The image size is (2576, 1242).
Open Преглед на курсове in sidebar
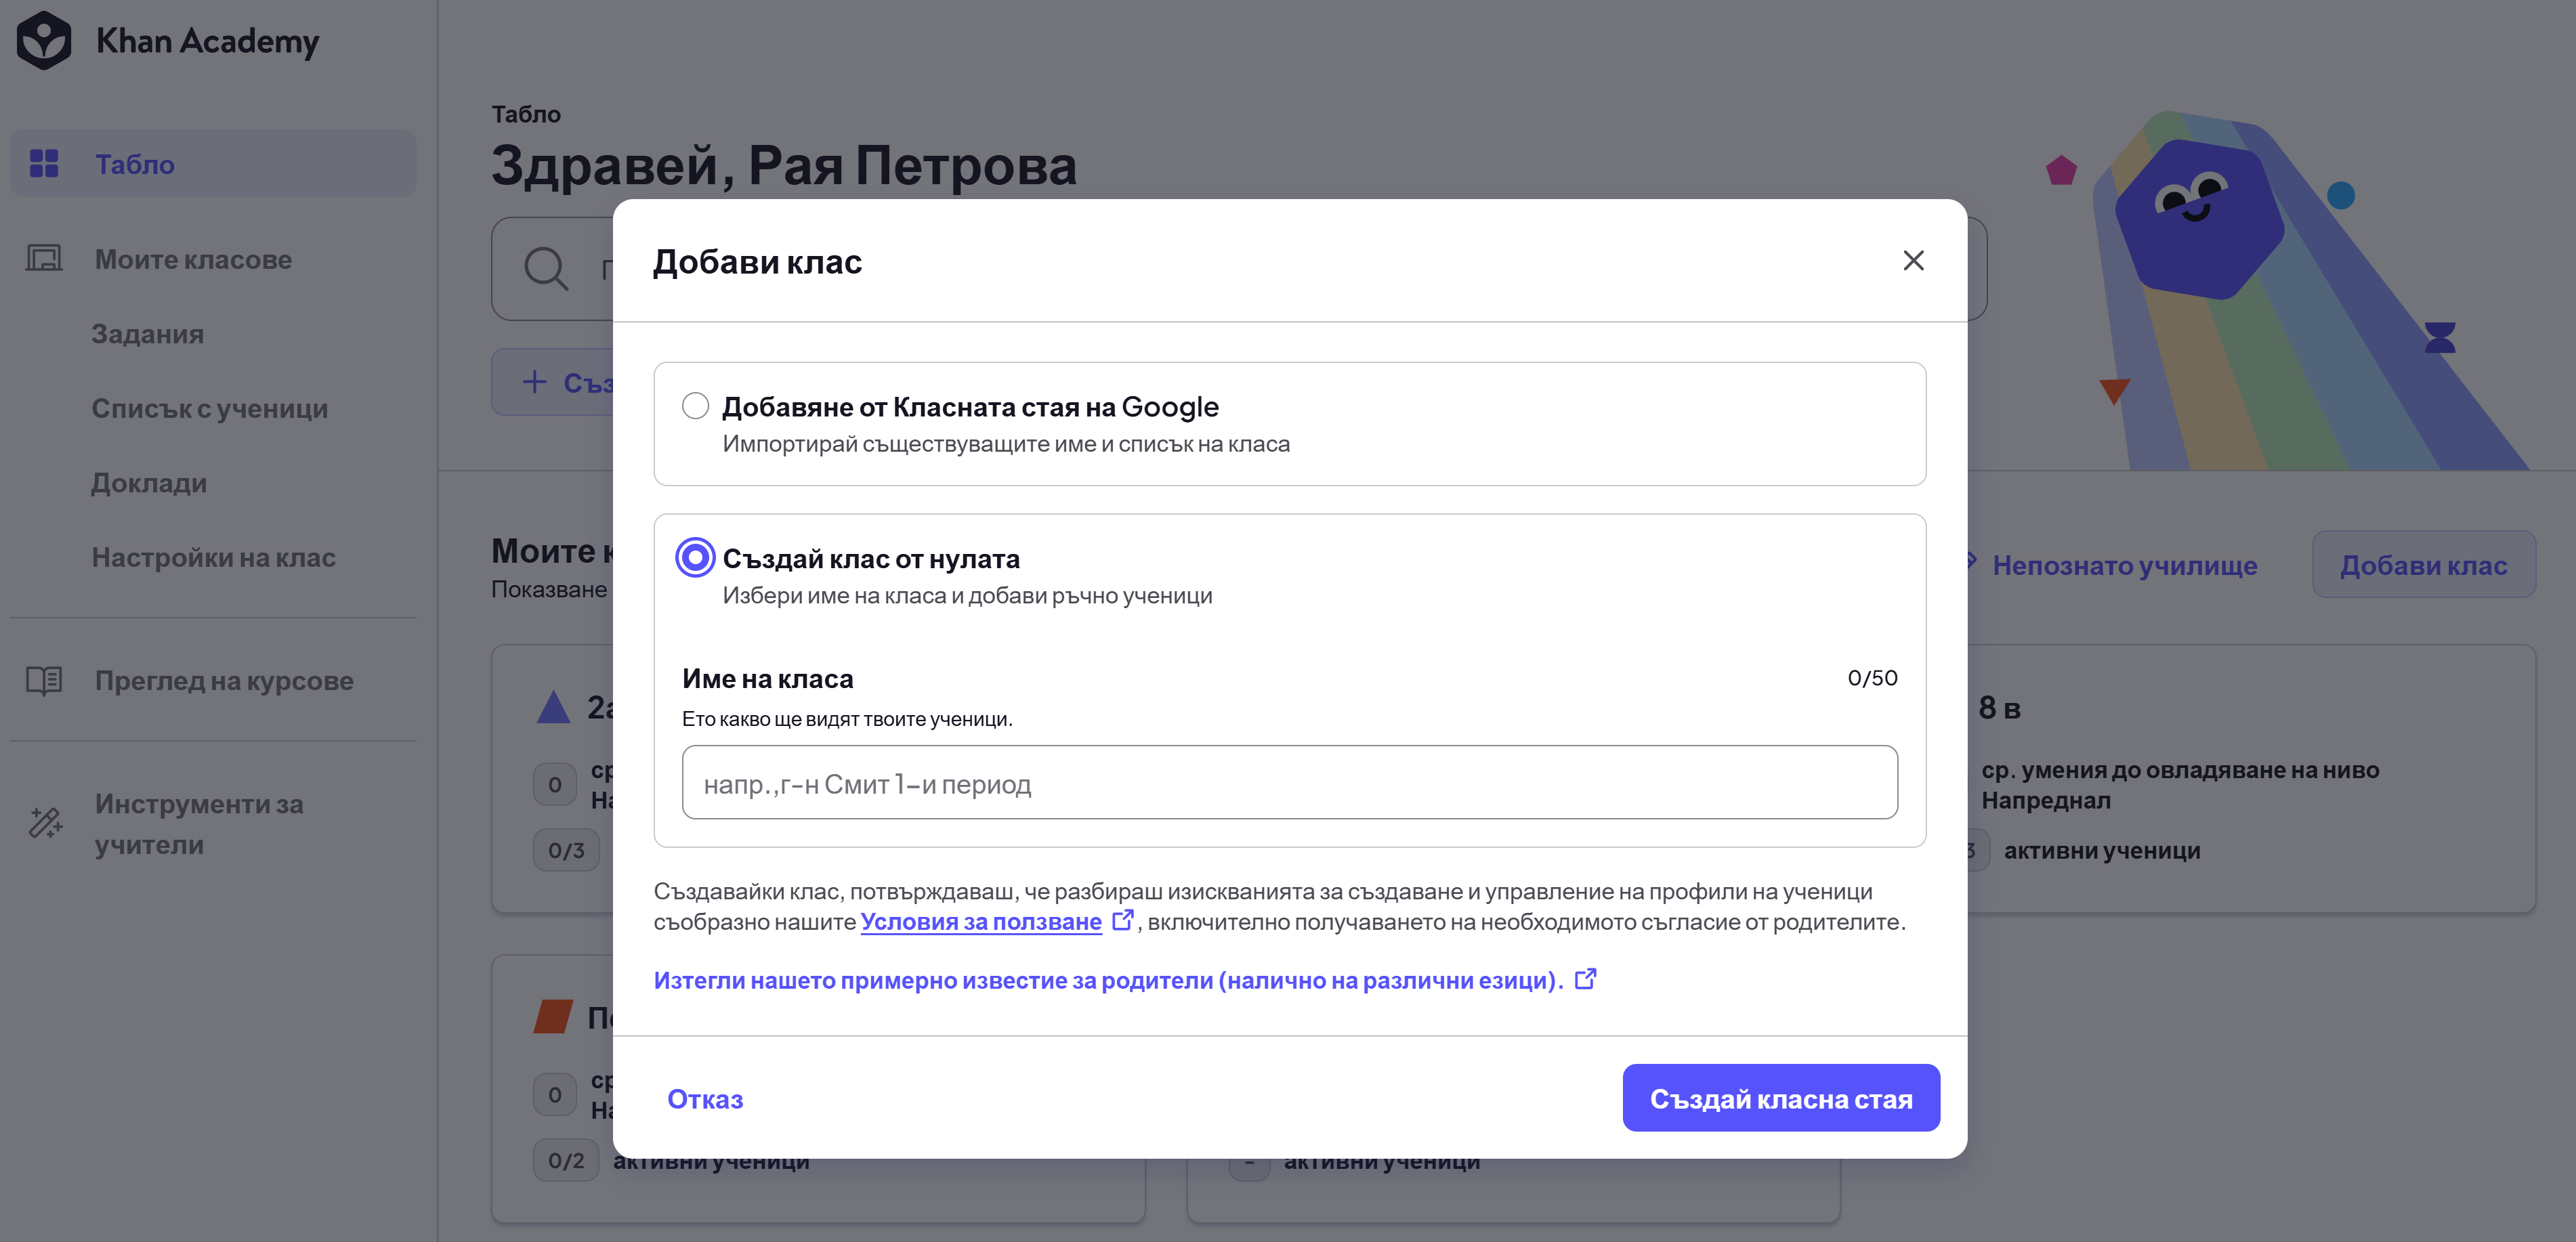click(224, 681)
